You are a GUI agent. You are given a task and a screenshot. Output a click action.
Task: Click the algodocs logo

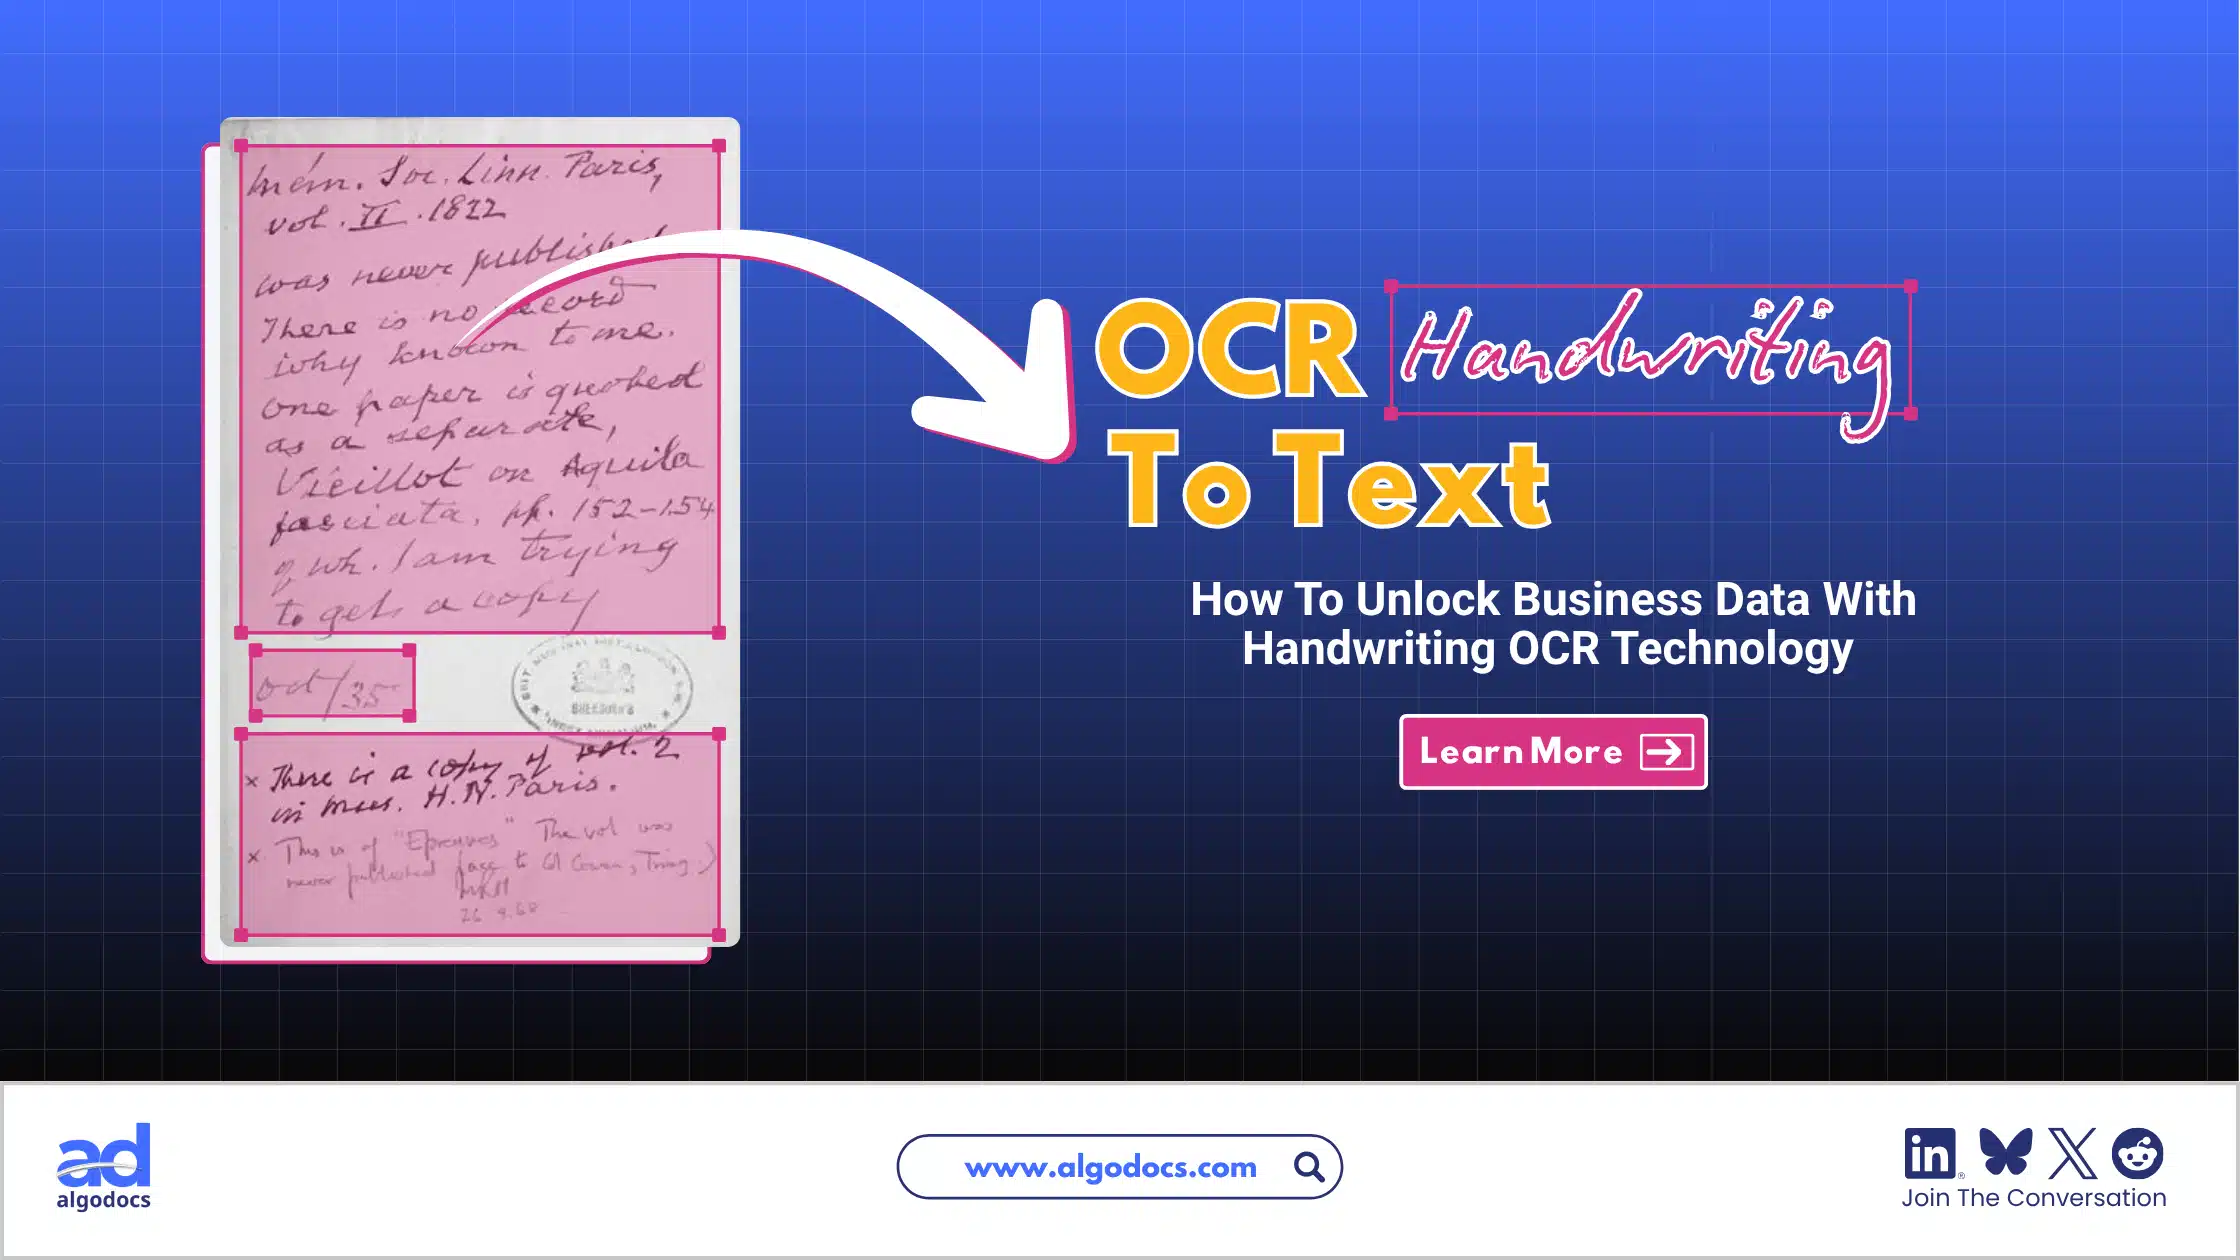(x=104, y=1166)
